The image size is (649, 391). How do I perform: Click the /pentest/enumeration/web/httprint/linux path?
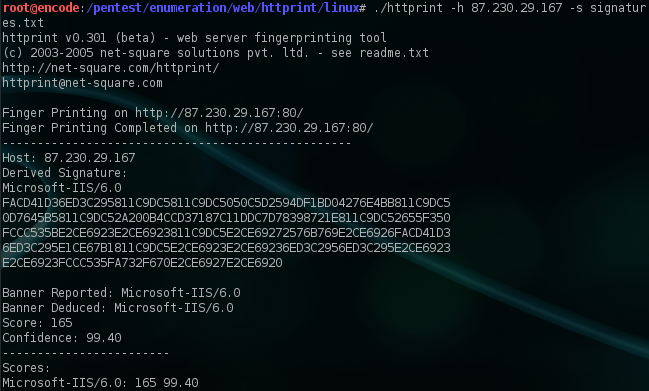pos(223,7)
